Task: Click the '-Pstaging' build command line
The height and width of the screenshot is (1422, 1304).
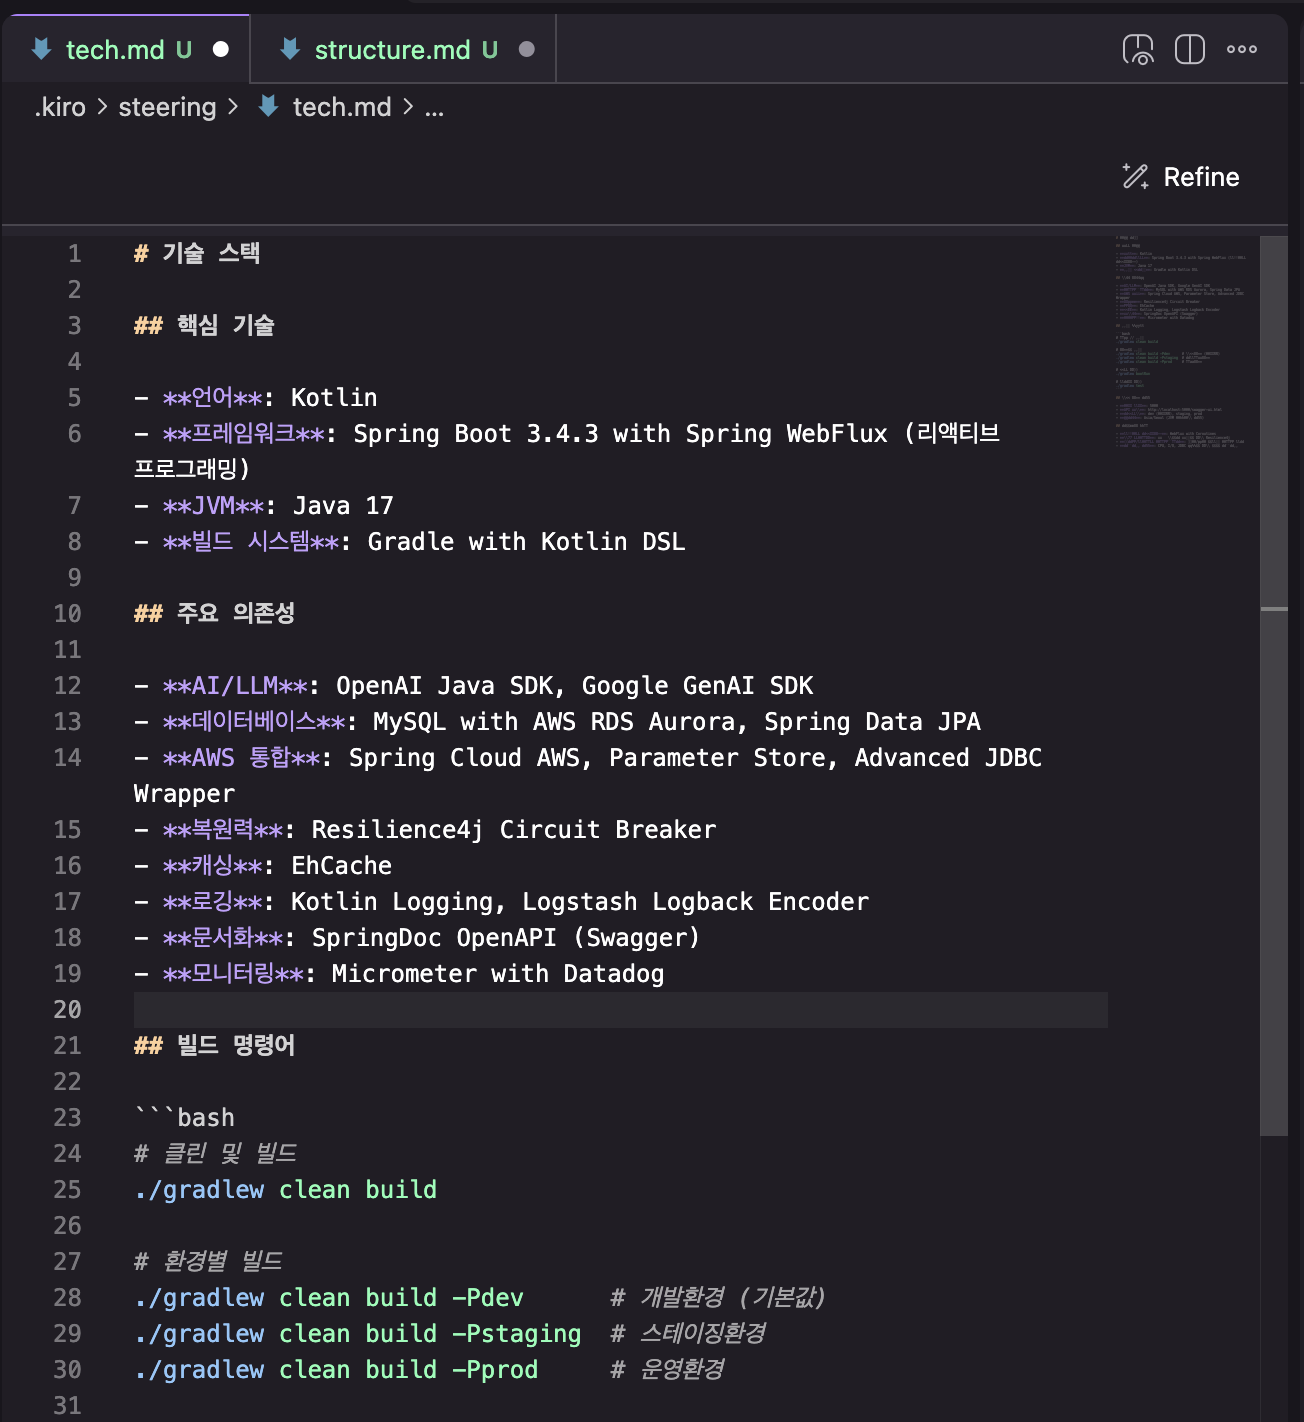Action: coord(358,1333)
